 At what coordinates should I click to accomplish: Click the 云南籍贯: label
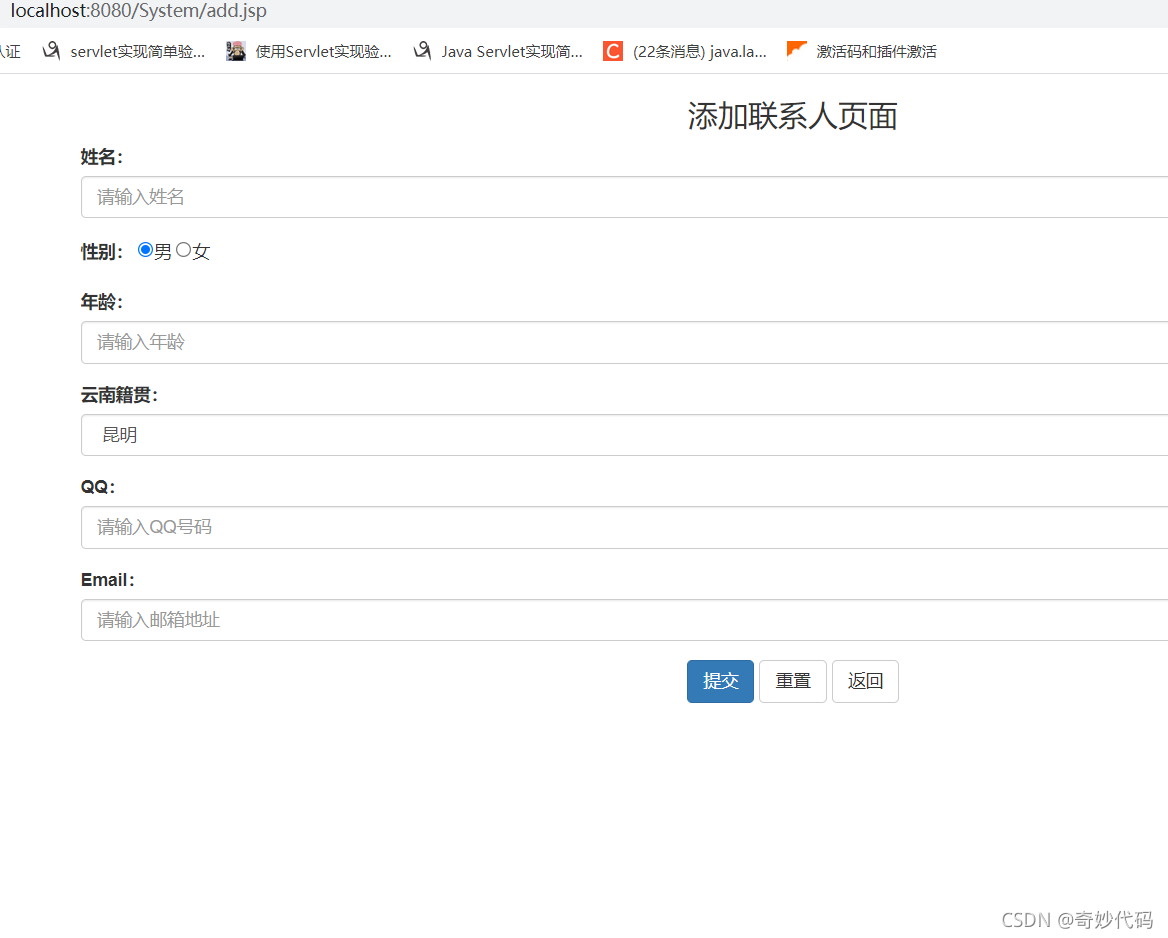[119, 395]
